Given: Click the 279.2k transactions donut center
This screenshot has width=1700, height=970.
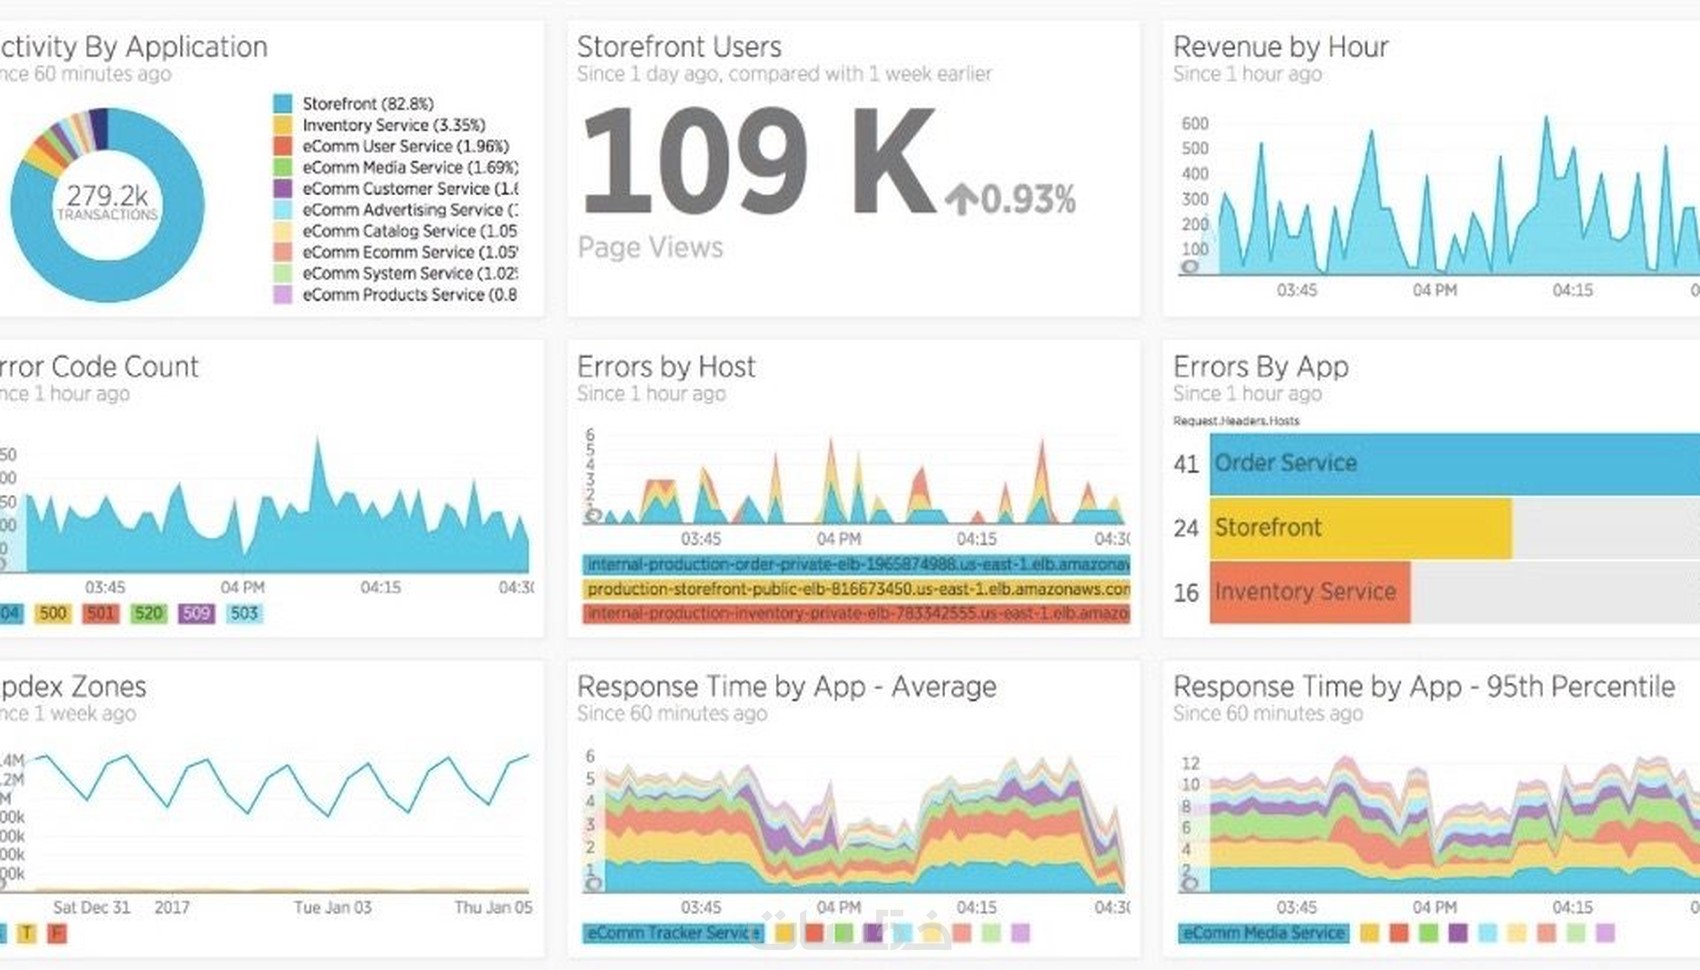Looking at the screenshot, I should [x=107, y=203].
